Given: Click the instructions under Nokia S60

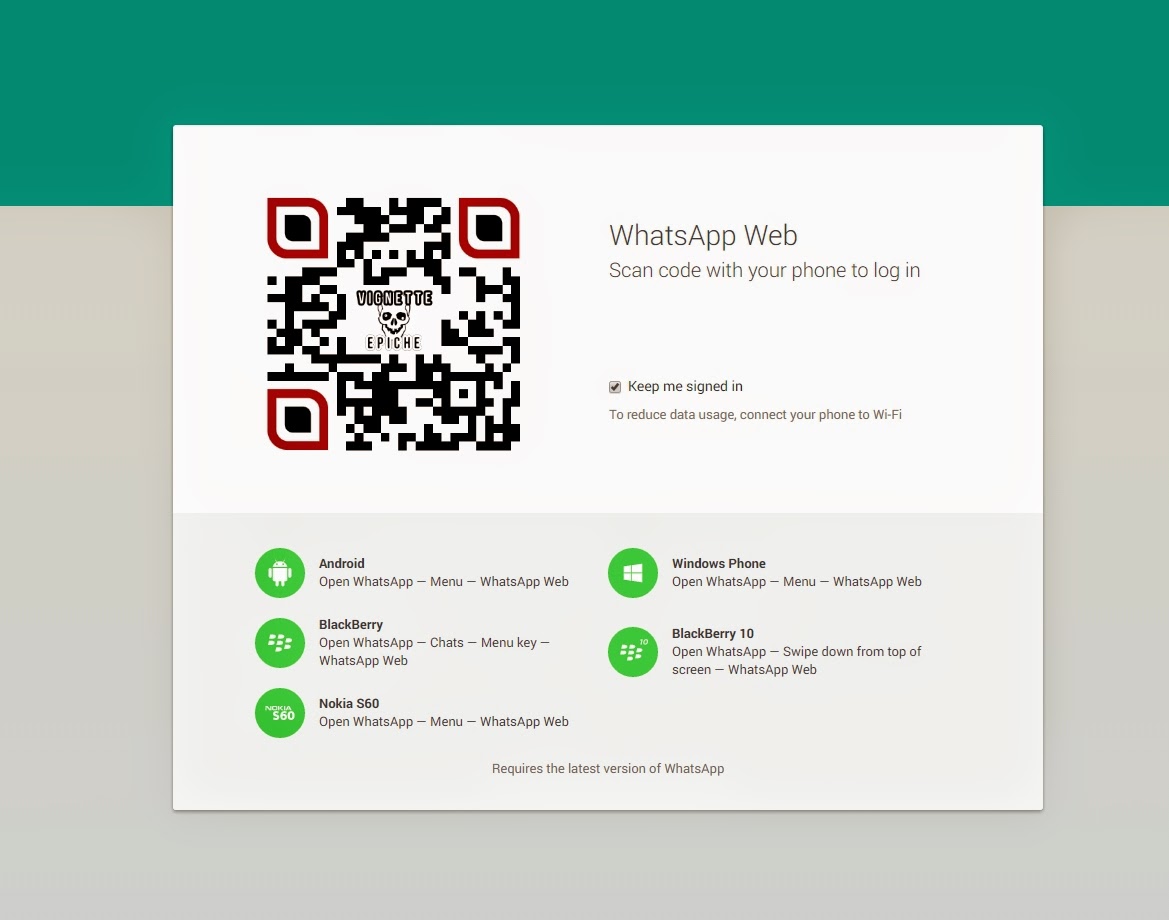Looking at the screenshot, I should point(444,722).
